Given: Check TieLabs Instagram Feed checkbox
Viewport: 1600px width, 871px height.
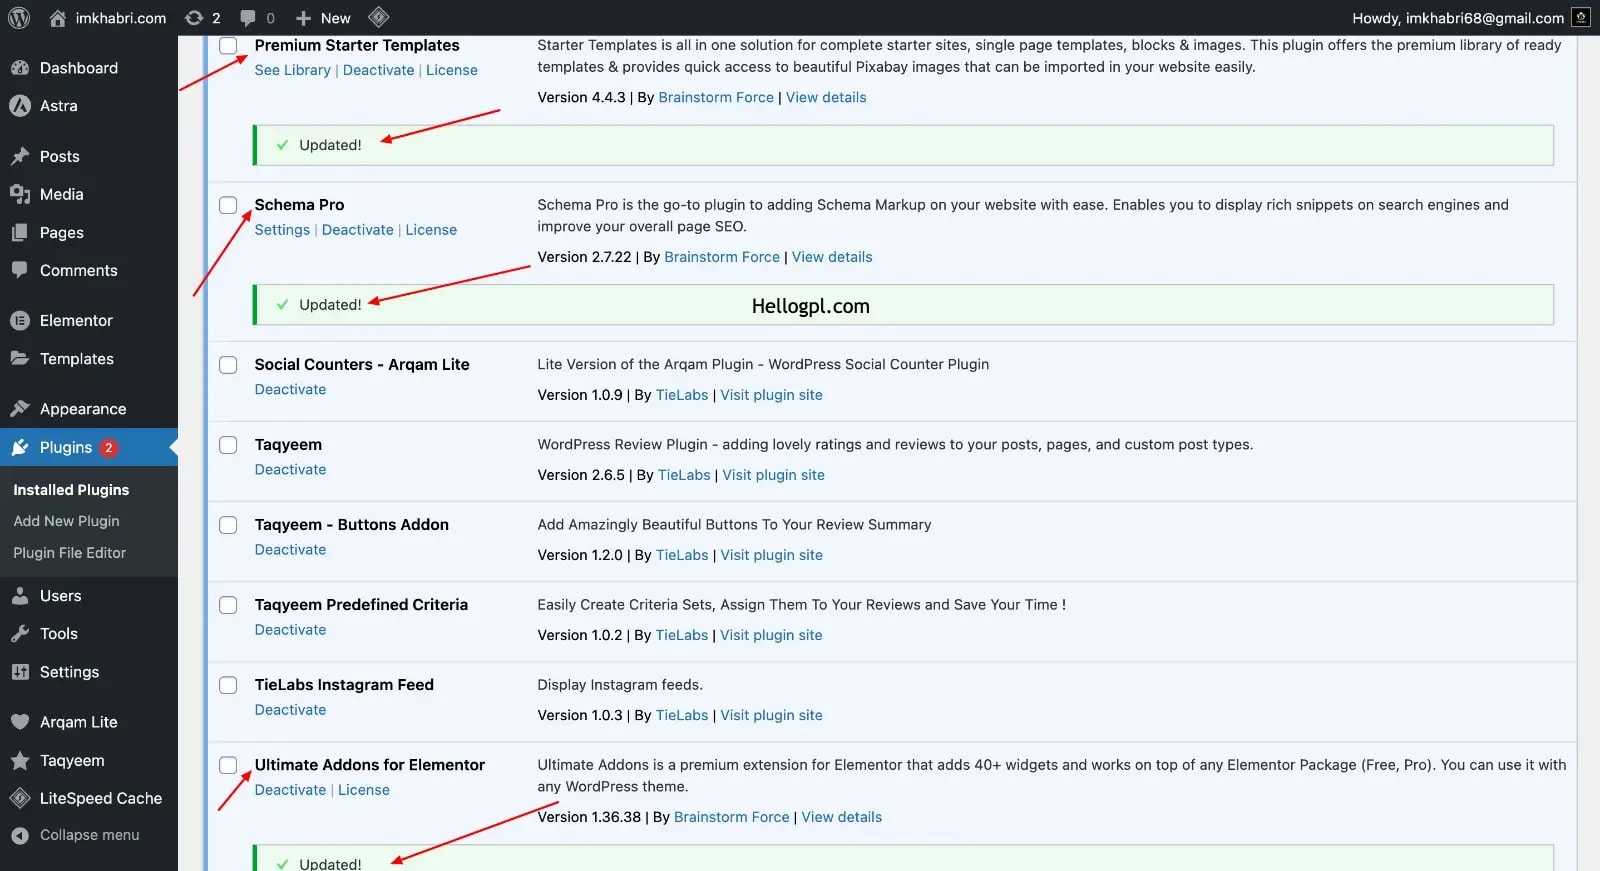Looking at the screenshot, I should (x=228, y=685).
